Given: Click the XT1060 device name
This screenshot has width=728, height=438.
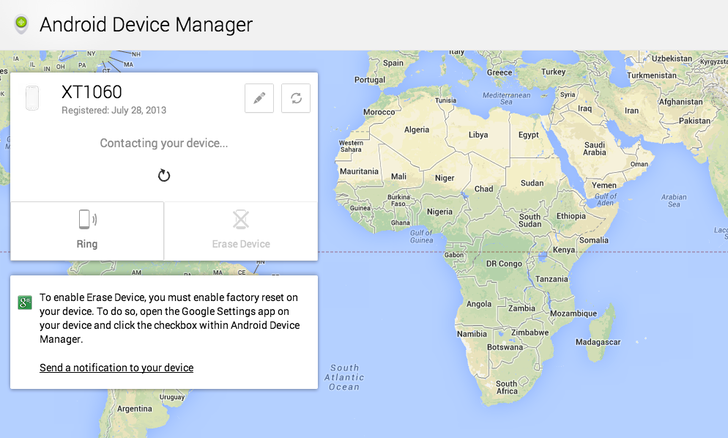Looking at the screenshot, I should coord(91,93).
